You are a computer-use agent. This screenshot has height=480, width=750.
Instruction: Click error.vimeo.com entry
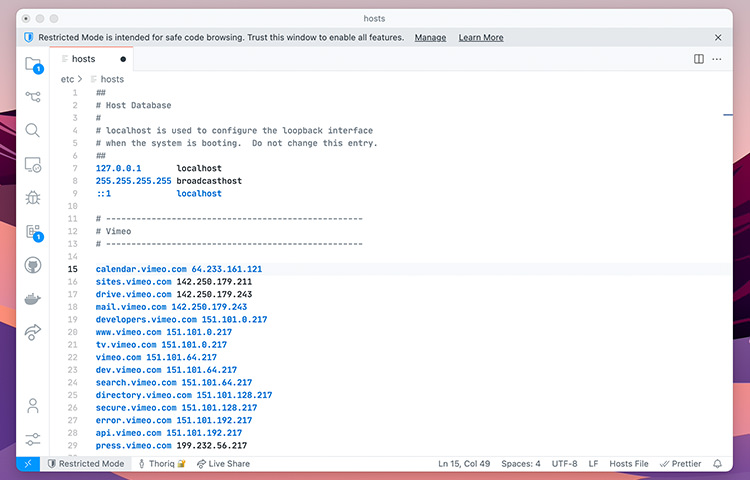click(x=133, y=420)
